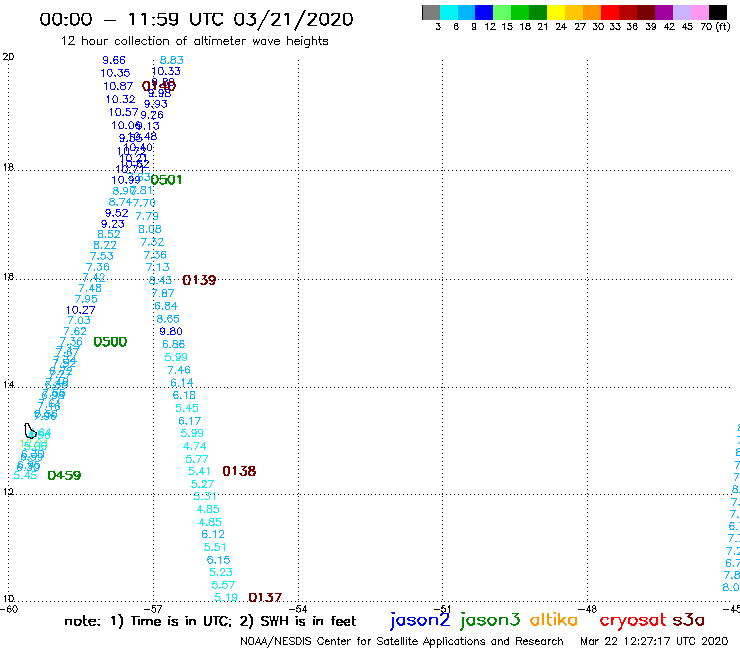Click the 0501 pass time marker
Viewport: 740px width, 650px height.
tap(166, 180)
